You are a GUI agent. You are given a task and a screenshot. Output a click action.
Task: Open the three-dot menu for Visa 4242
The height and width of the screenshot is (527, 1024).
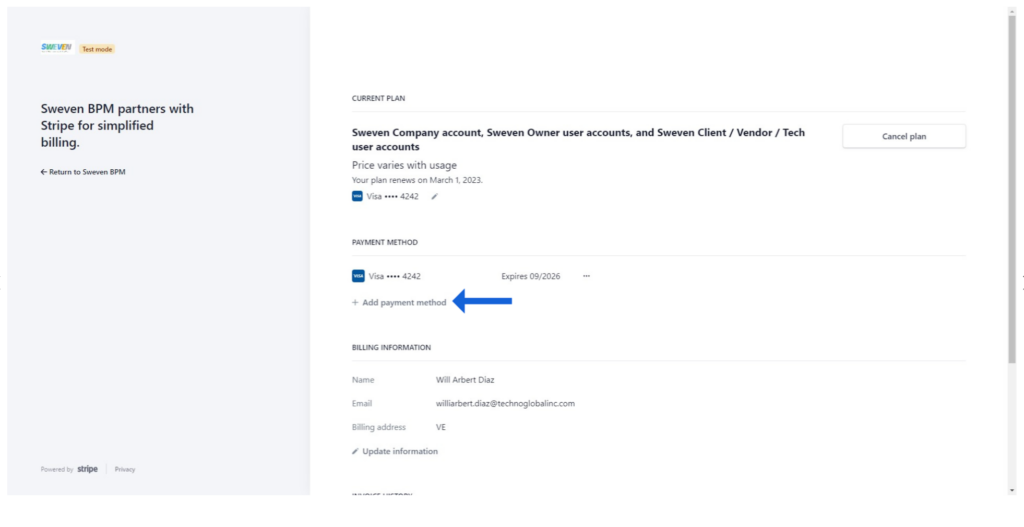[586, 276]
